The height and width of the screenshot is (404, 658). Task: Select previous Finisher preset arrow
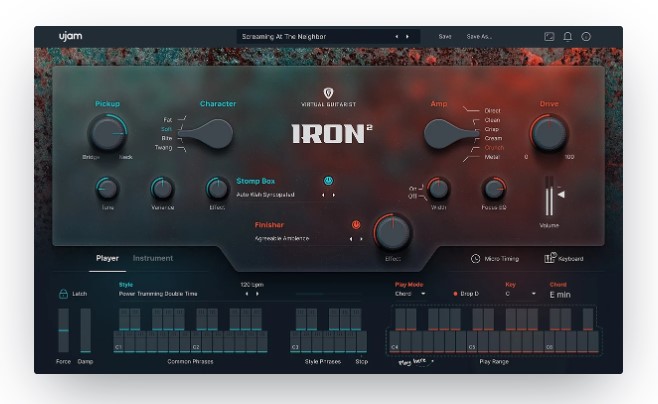click(351, 239)
